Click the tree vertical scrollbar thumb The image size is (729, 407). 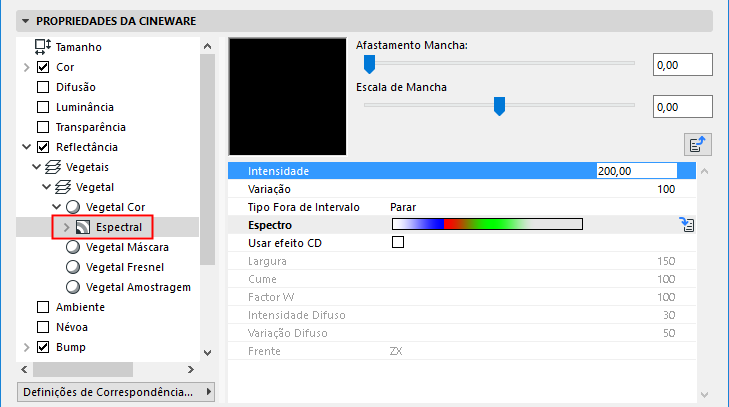207,160
